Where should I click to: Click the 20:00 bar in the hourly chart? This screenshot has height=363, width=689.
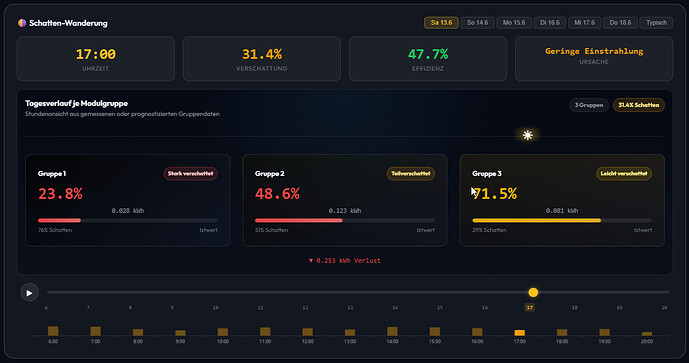[x=647, y=334]
